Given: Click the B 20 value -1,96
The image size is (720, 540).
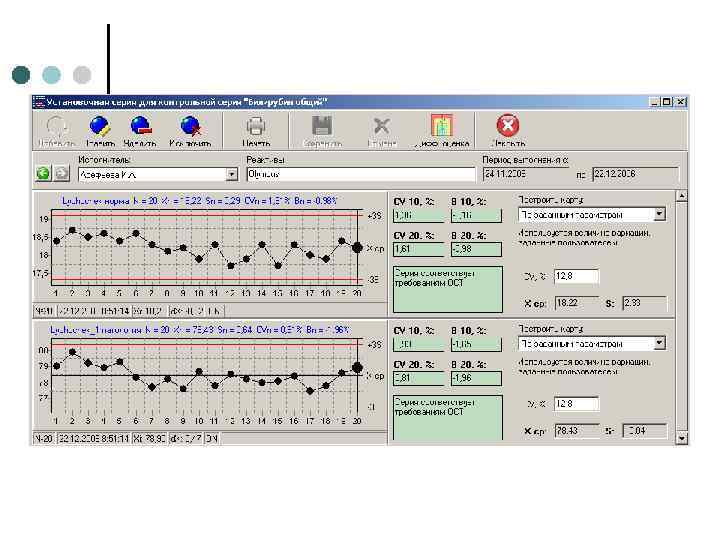Looking at the screenshot, I should pos(476,378).
